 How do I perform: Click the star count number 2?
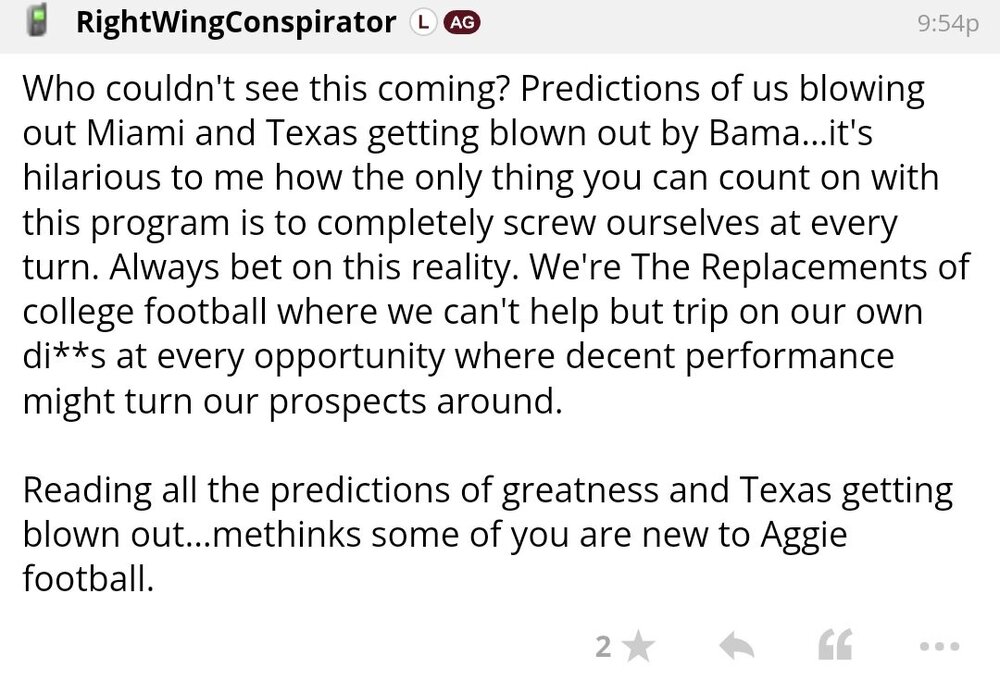click(x=603, y=648)
